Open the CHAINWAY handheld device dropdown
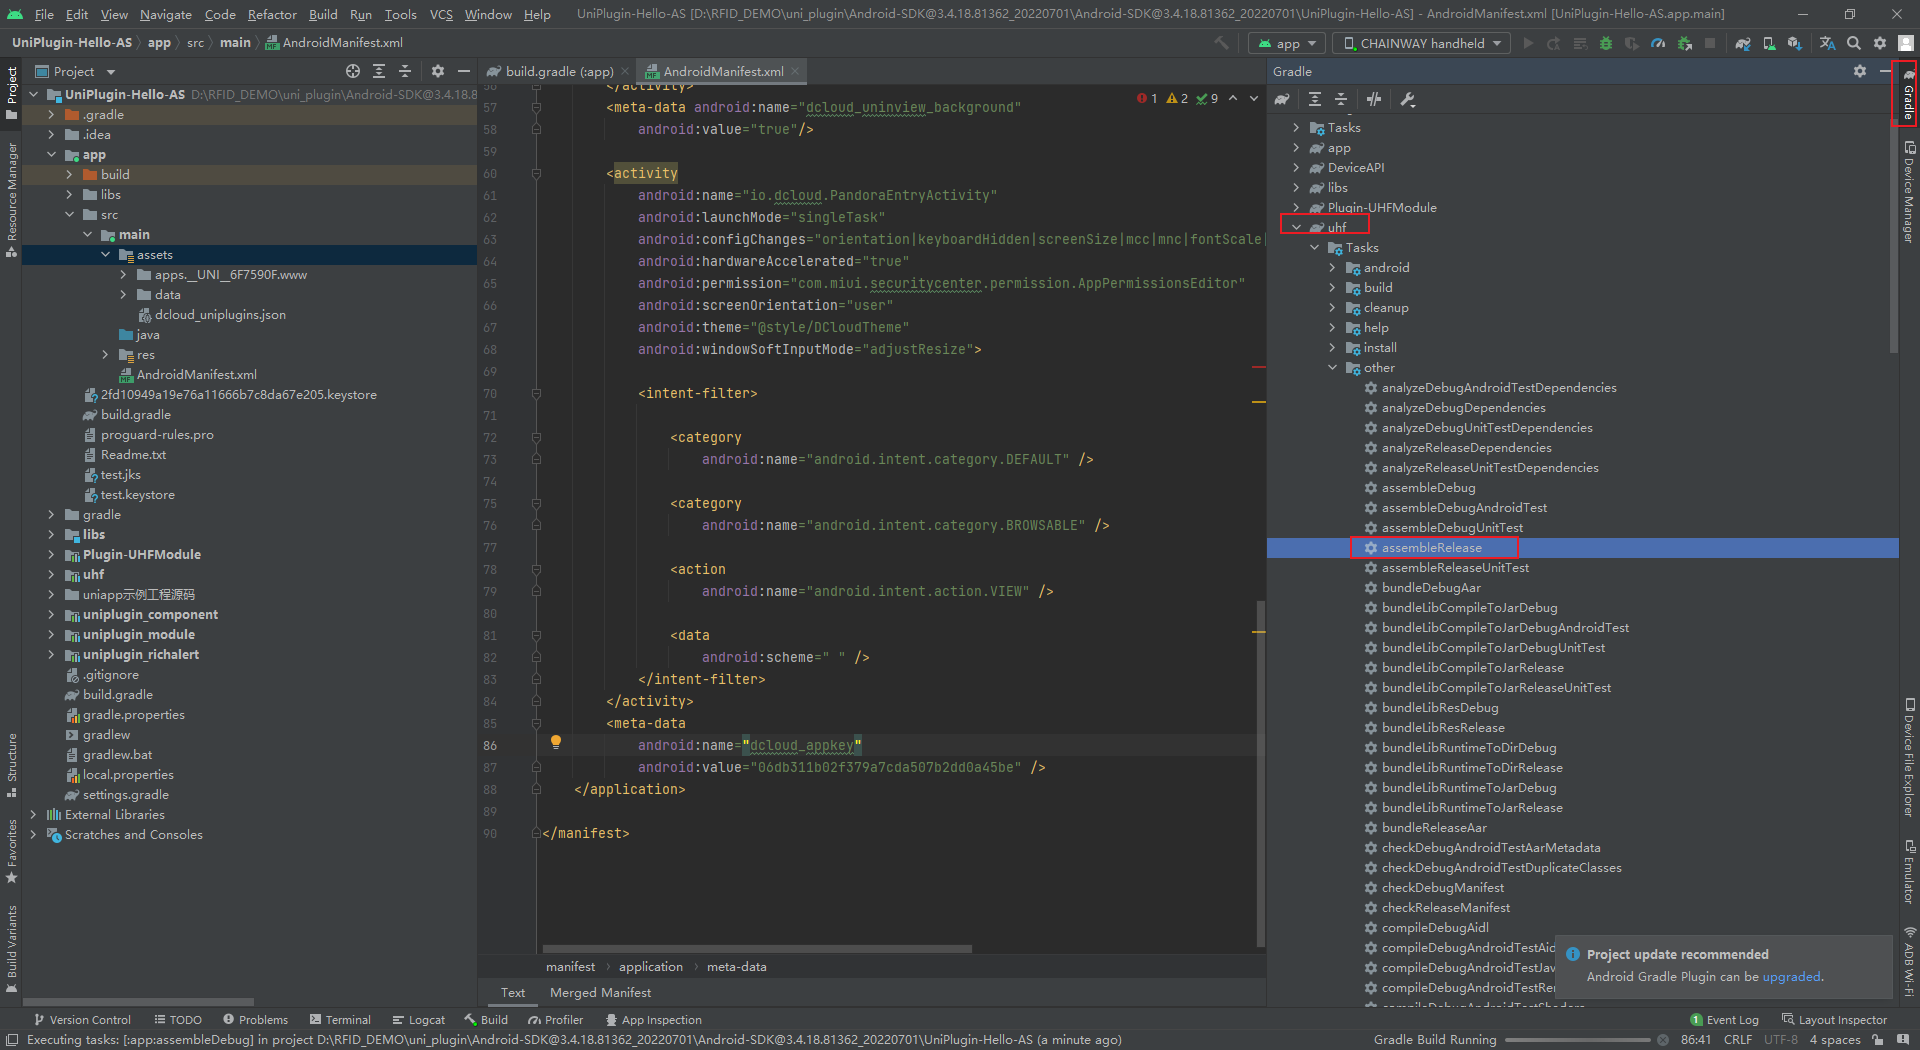1920x1050 pixels. pos(1423,43)
